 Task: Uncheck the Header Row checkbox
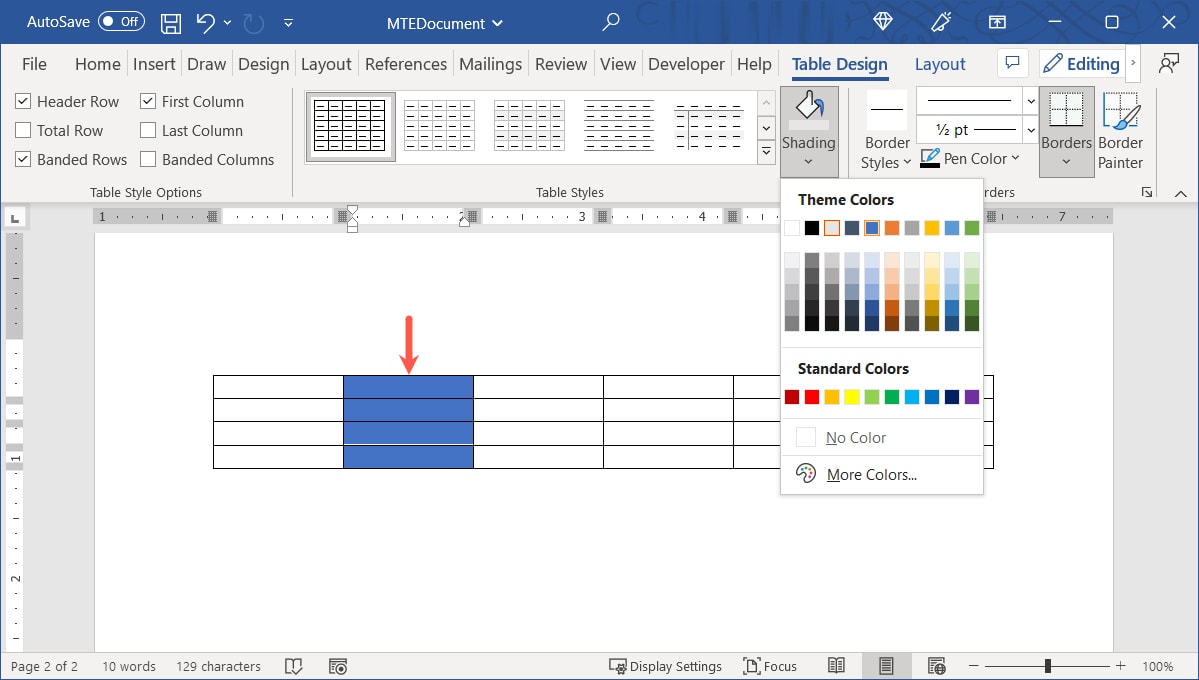(23, 101)
